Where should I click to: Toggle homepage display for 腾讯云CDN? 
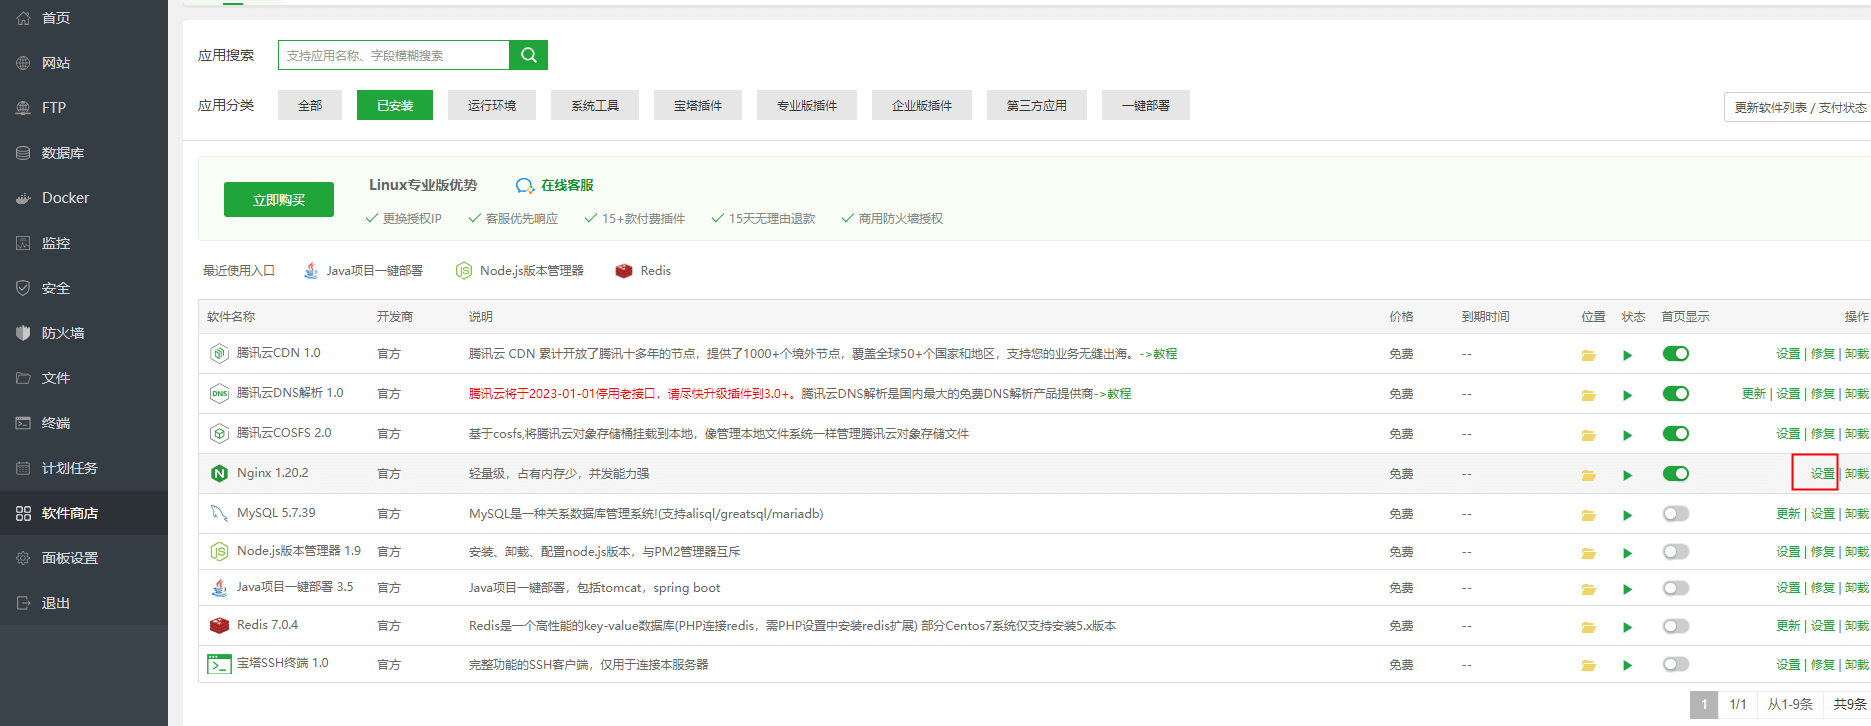[1675, 353]
